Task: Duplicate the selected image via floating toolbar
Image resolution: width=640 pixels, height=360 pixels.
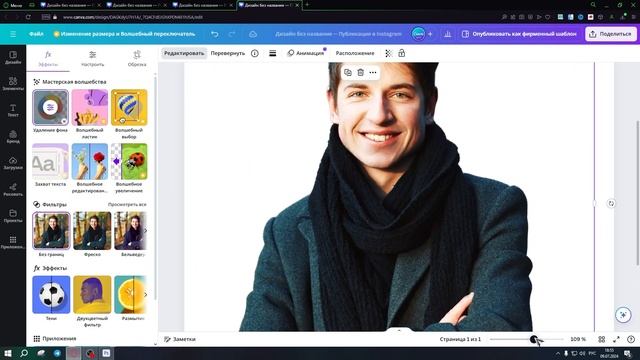Action: click(x=348, y=73)
